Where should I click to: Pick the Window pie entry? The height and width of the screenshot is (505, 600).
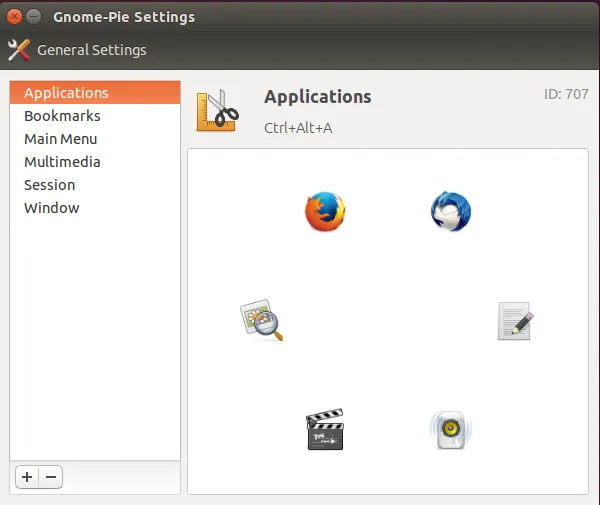pos(52,208)
